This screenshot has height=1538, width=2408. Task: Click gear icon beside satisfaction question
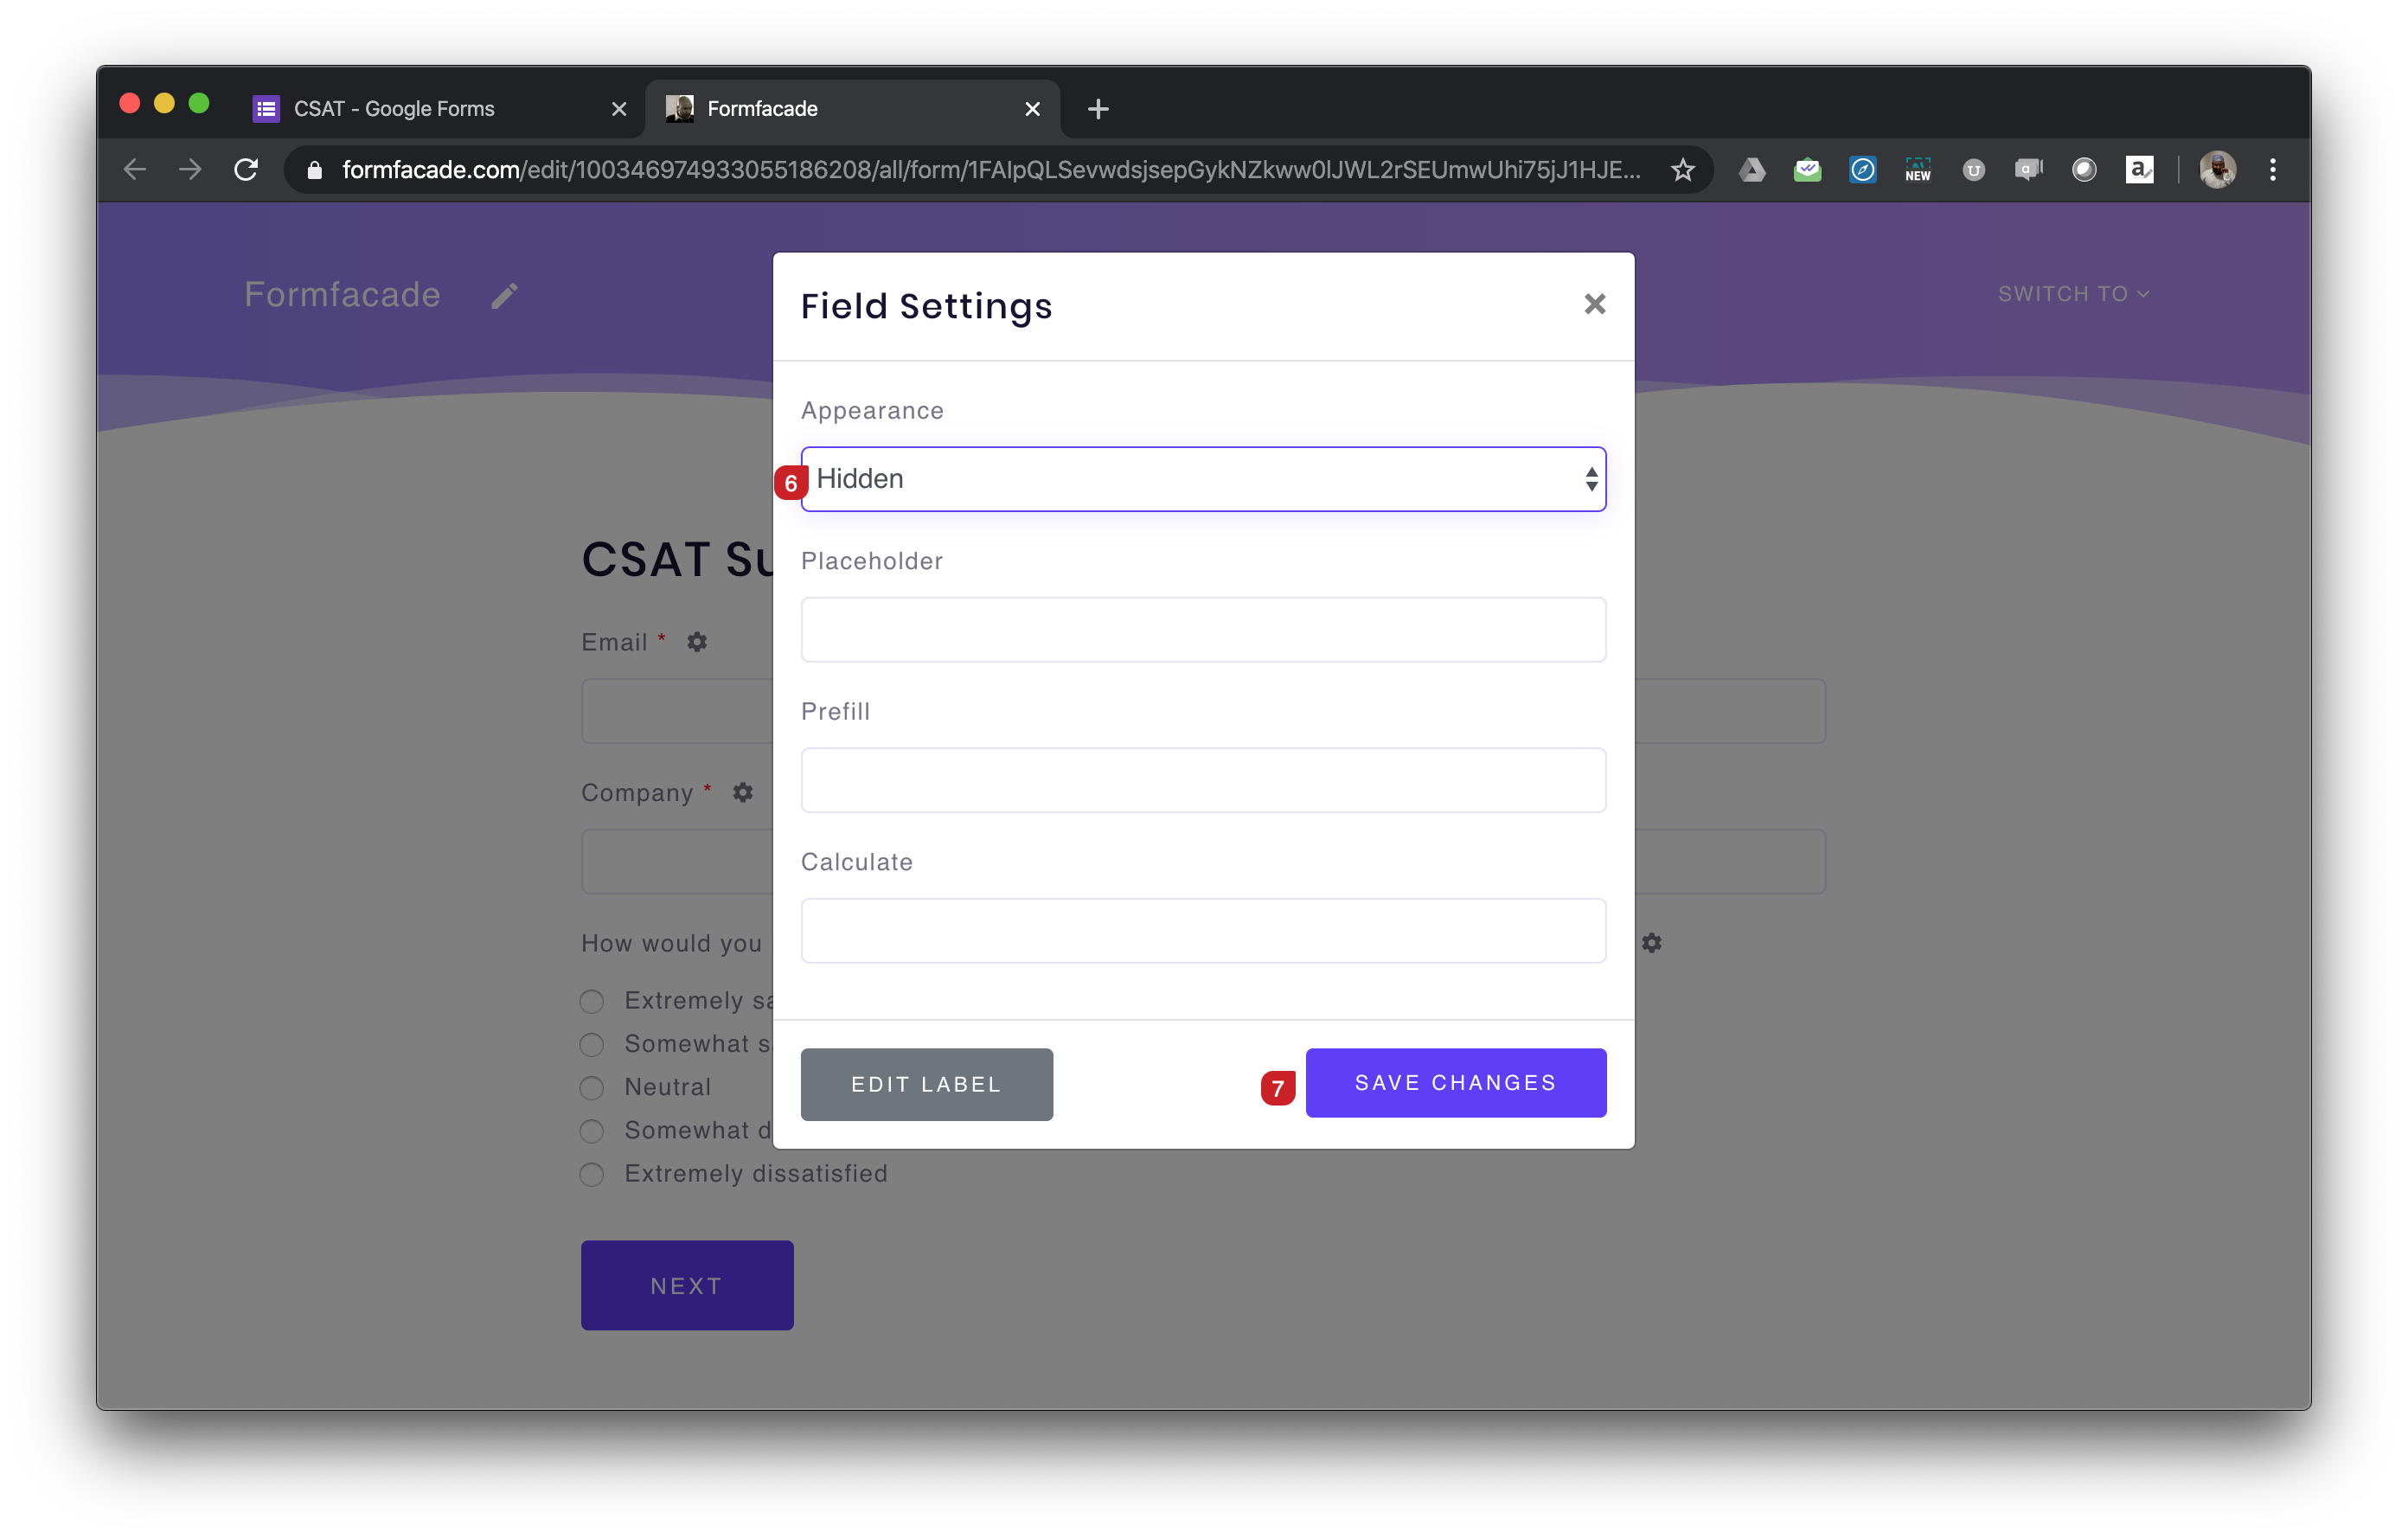pos(1651,943)
